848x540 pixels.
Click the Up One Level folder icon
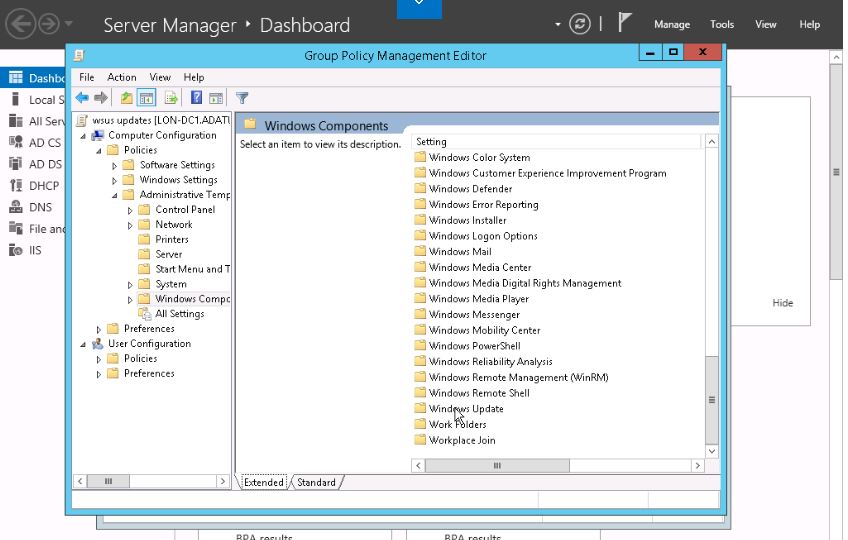click(126, 98)
